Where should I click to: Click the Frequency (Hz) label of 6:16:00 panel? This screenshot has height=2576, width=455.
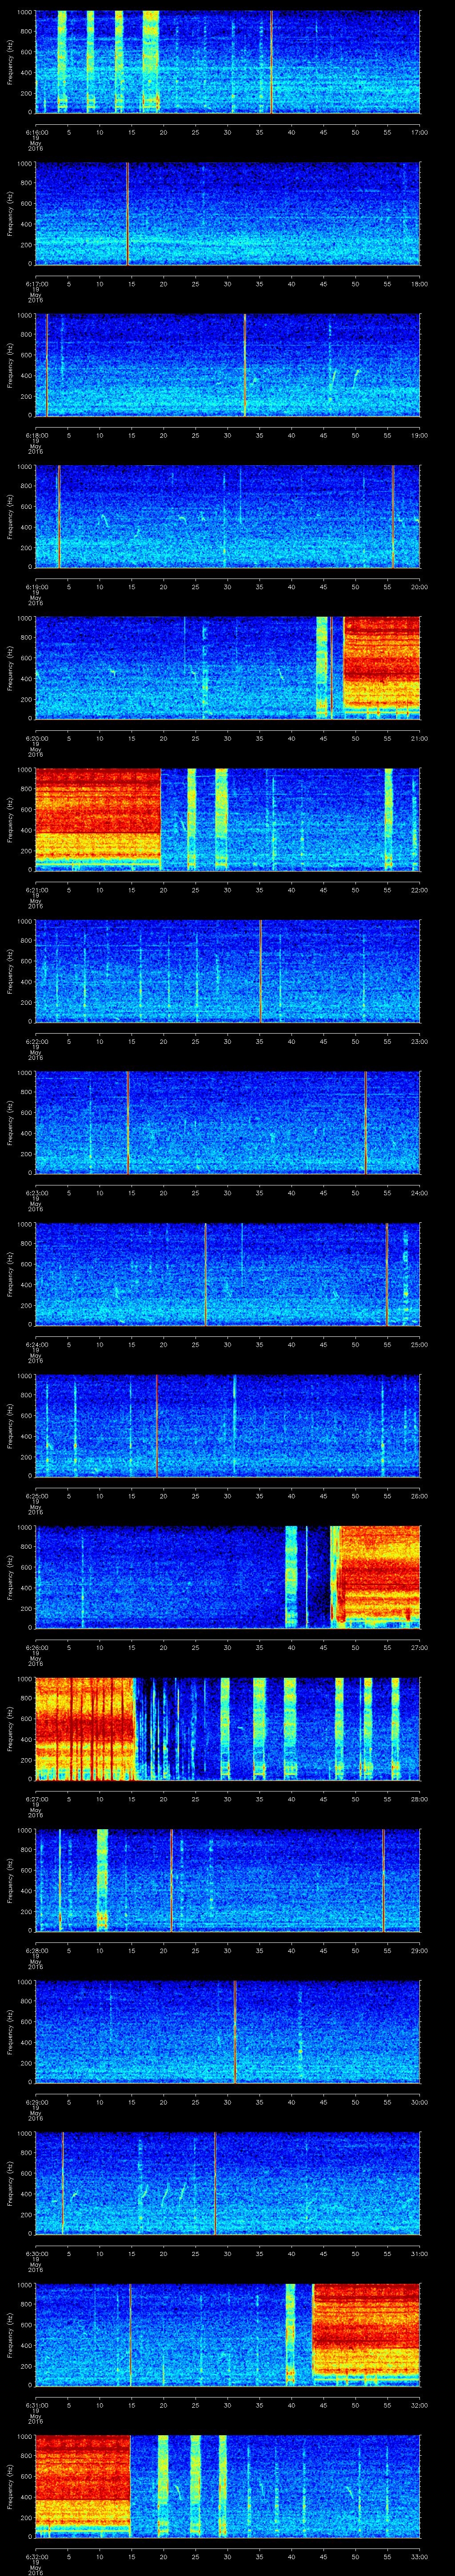point(10,62)
